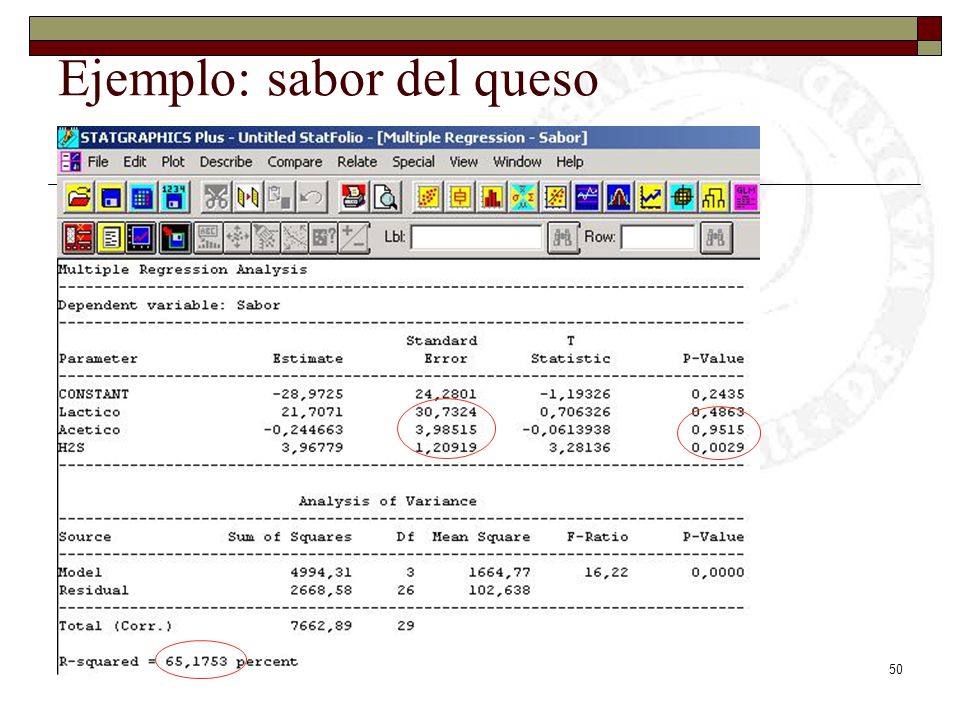The height and width of the screenshot is (720, 960).
Task: Open the Histogram bar chart icon
Action: click(492, 198)
